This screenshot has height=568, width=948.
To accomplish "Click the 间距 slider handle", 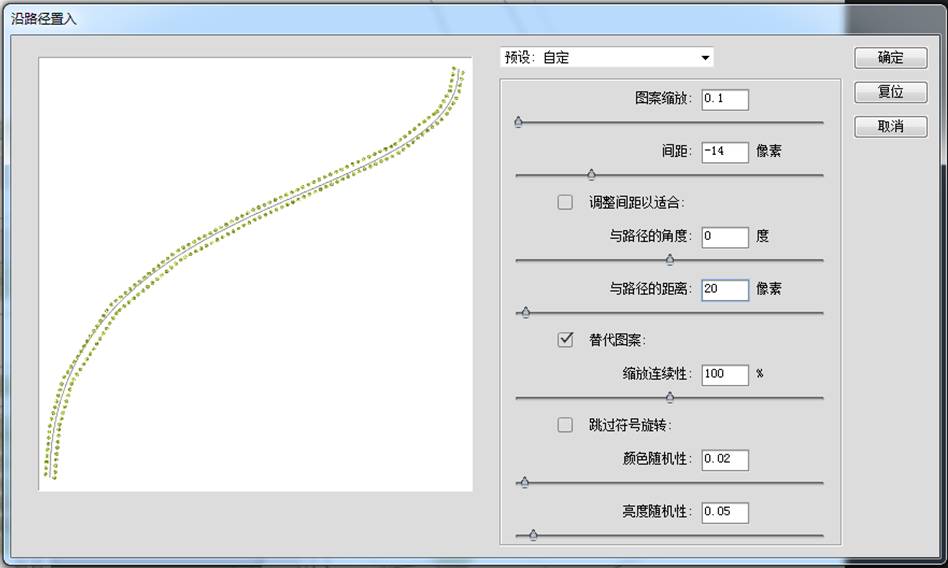I will [x=591, y=175].
